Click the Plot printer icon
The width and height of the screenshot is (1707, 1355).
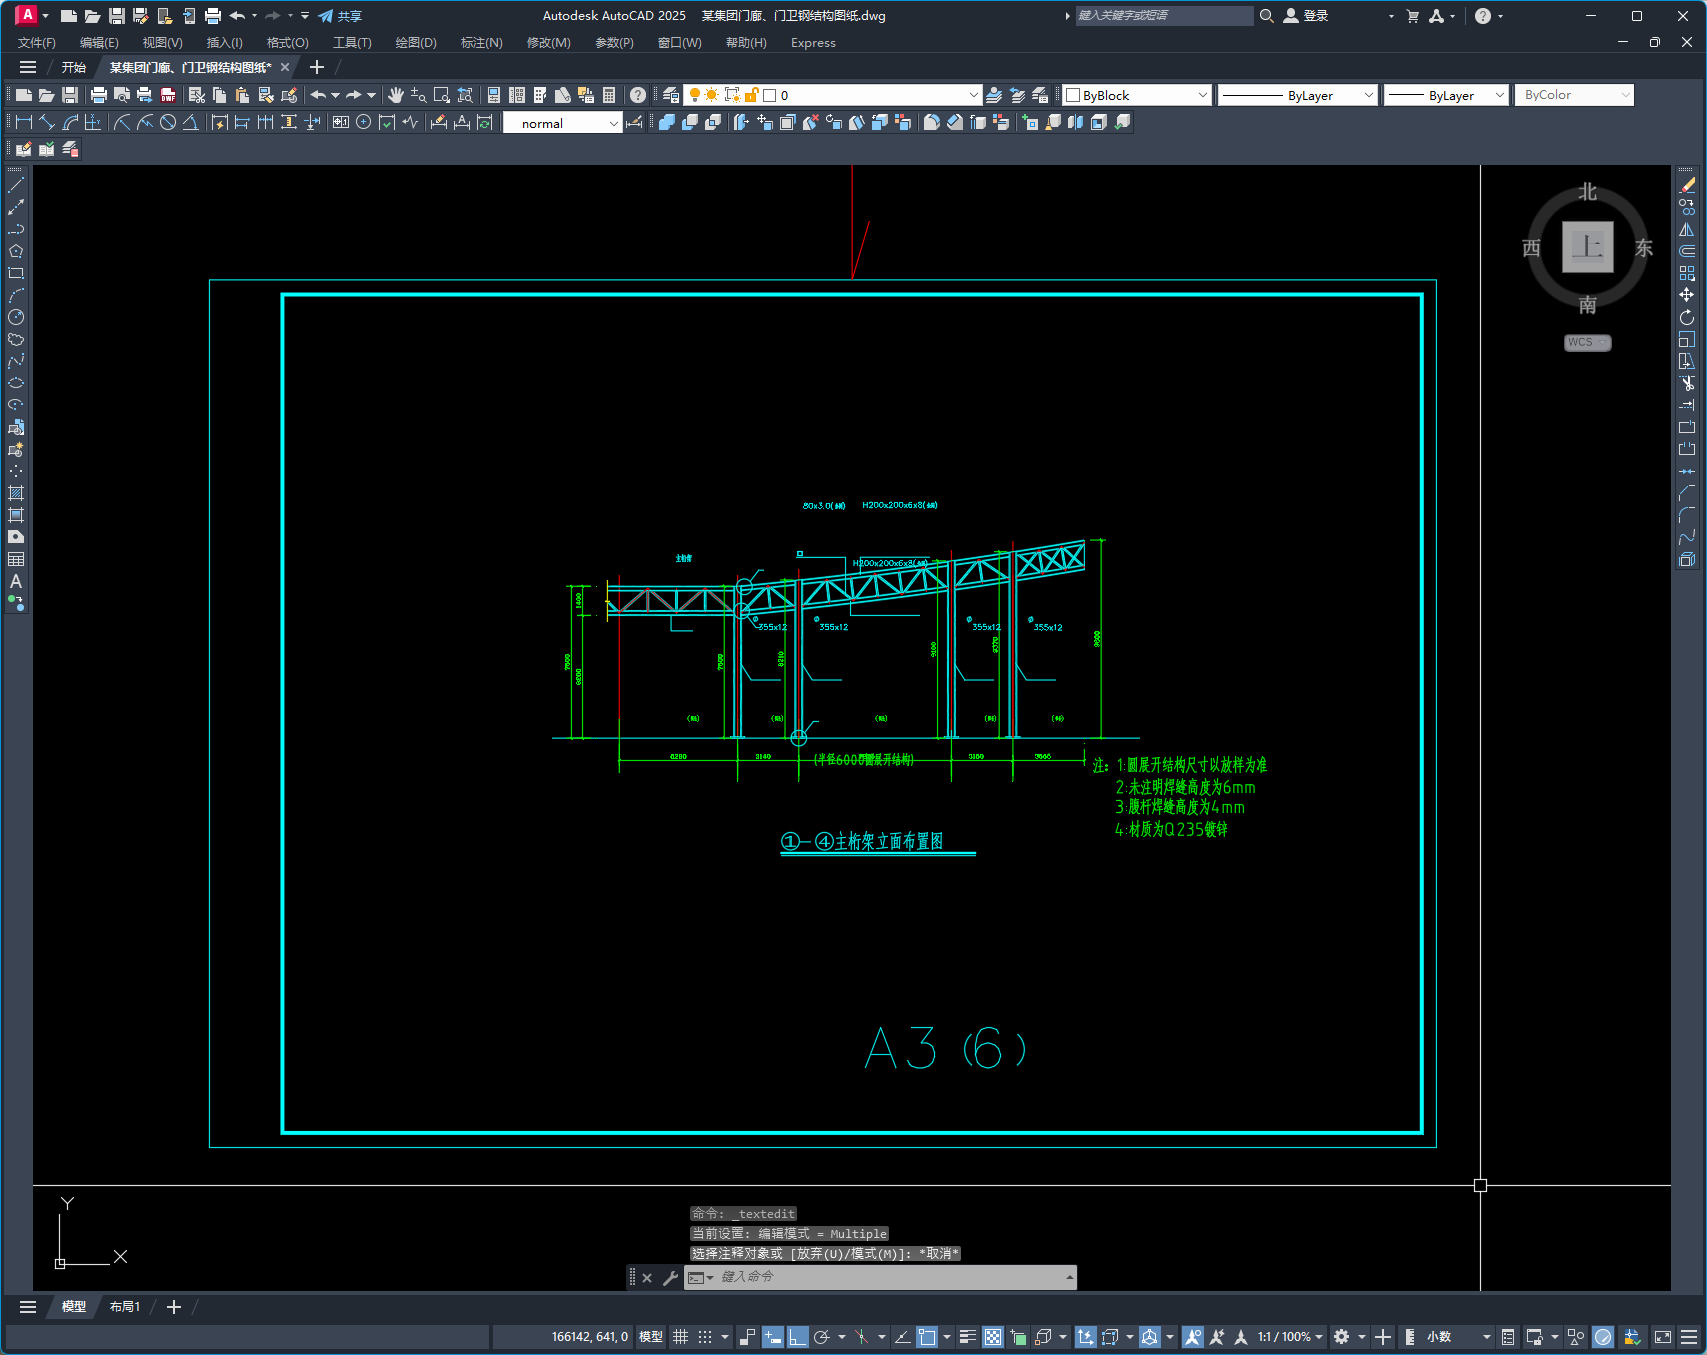tap(99, 95)
